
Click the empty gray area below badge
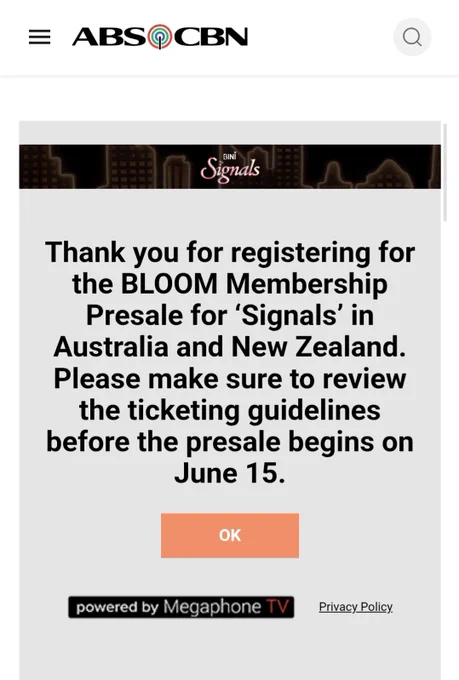[x=230, y=651]
